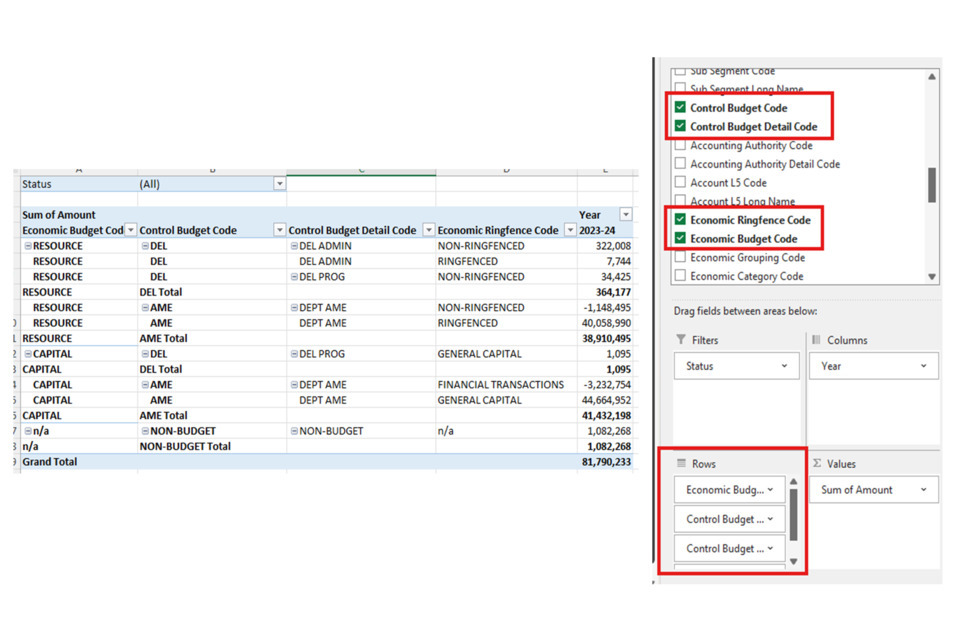This screenshot has width=960, height=640.
Task: Open Control Budget Detail Code filter button
Action: tap(428, 231)
